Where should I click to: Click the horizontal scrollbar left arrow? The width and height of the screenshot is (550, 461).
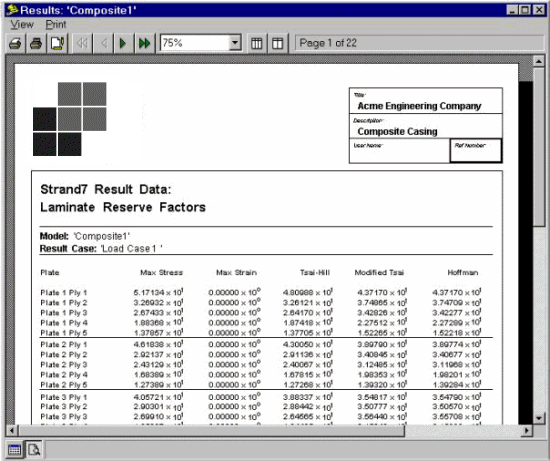point(12,430)
